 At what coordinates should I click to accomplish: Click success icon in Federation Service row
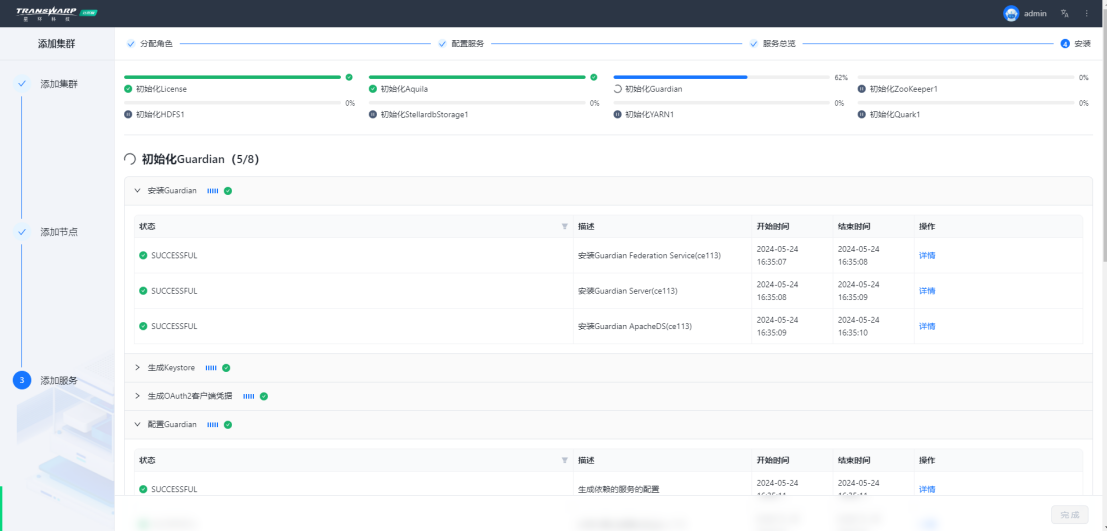[x=143, y=256]
